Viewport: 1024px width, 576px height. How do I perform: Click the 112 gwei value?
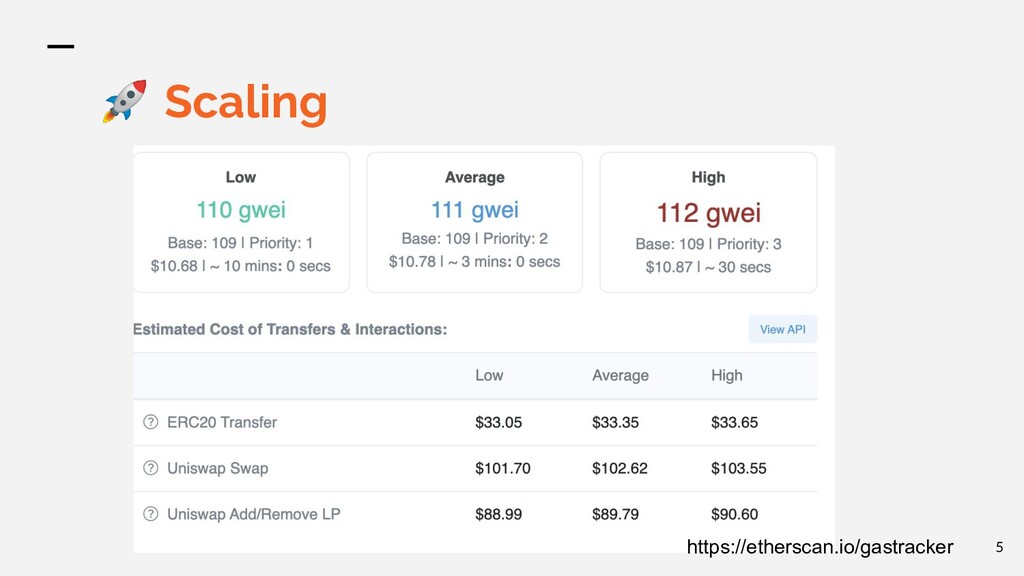[708, 212]
